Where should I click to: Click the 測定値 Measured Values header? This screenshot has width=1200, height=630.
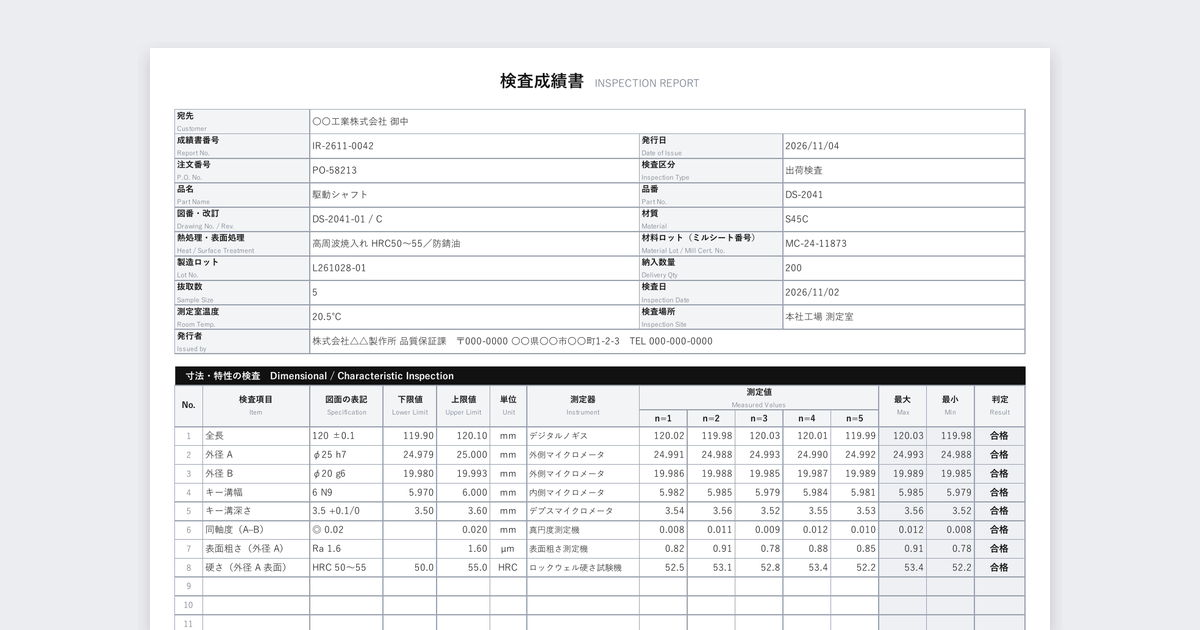[759, 396]
